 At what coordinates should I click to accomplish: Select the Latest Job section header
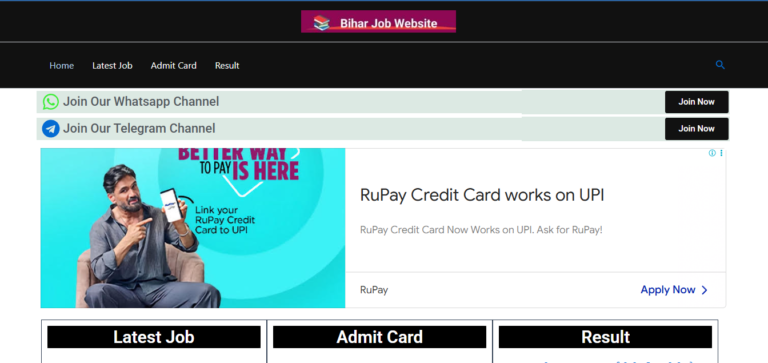click(x=154, y=337)
